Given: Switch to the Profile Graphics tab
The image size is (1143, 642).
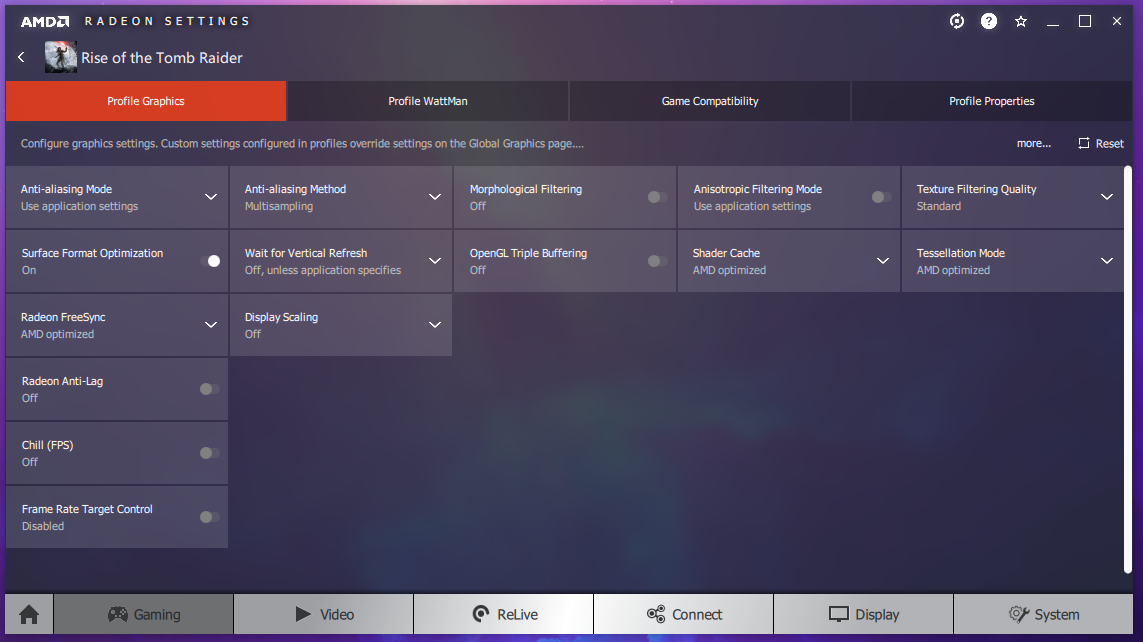Looking at the screenshot, I should [x=146, y=101].
